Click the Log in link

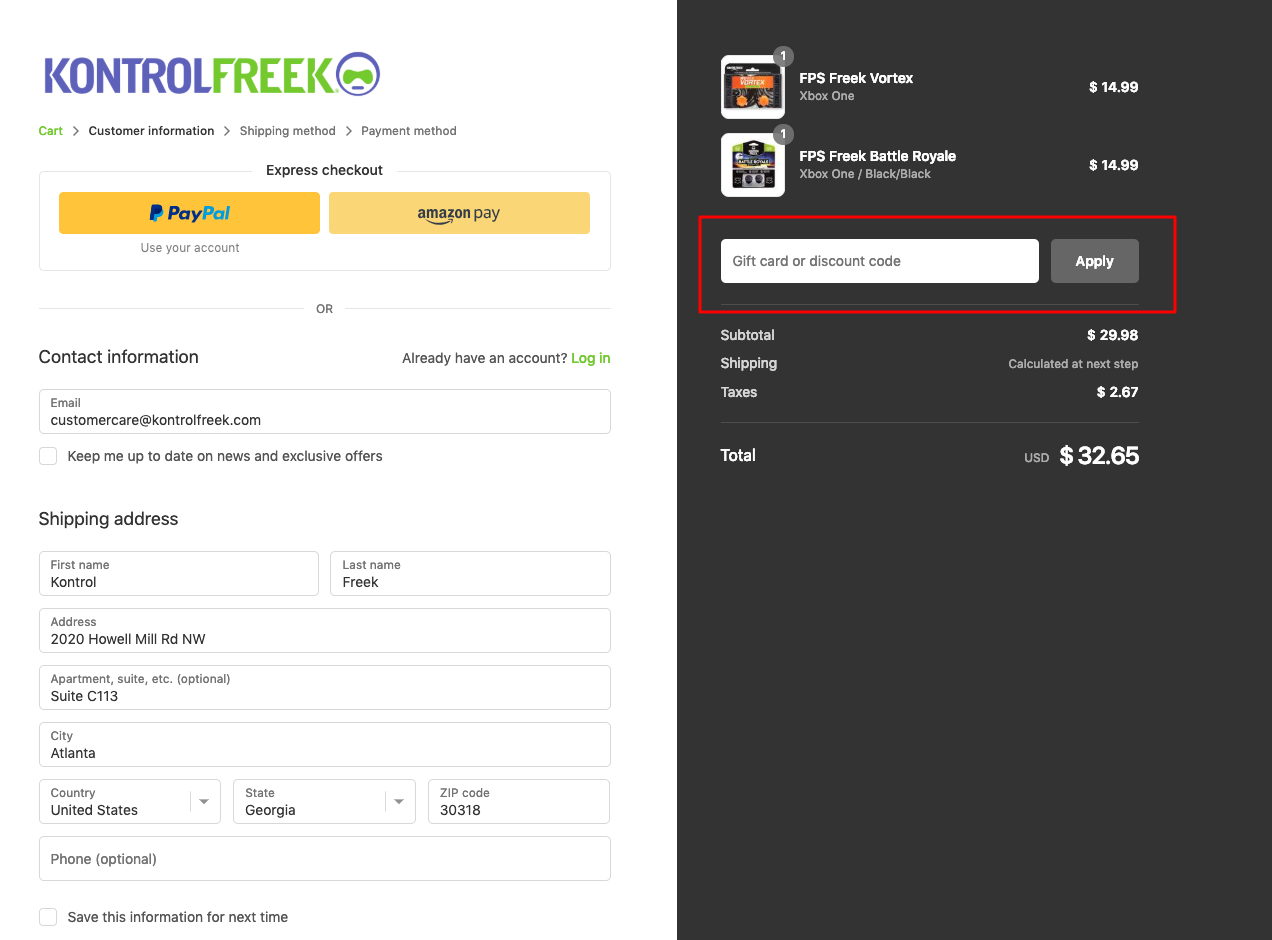[590, 358]
